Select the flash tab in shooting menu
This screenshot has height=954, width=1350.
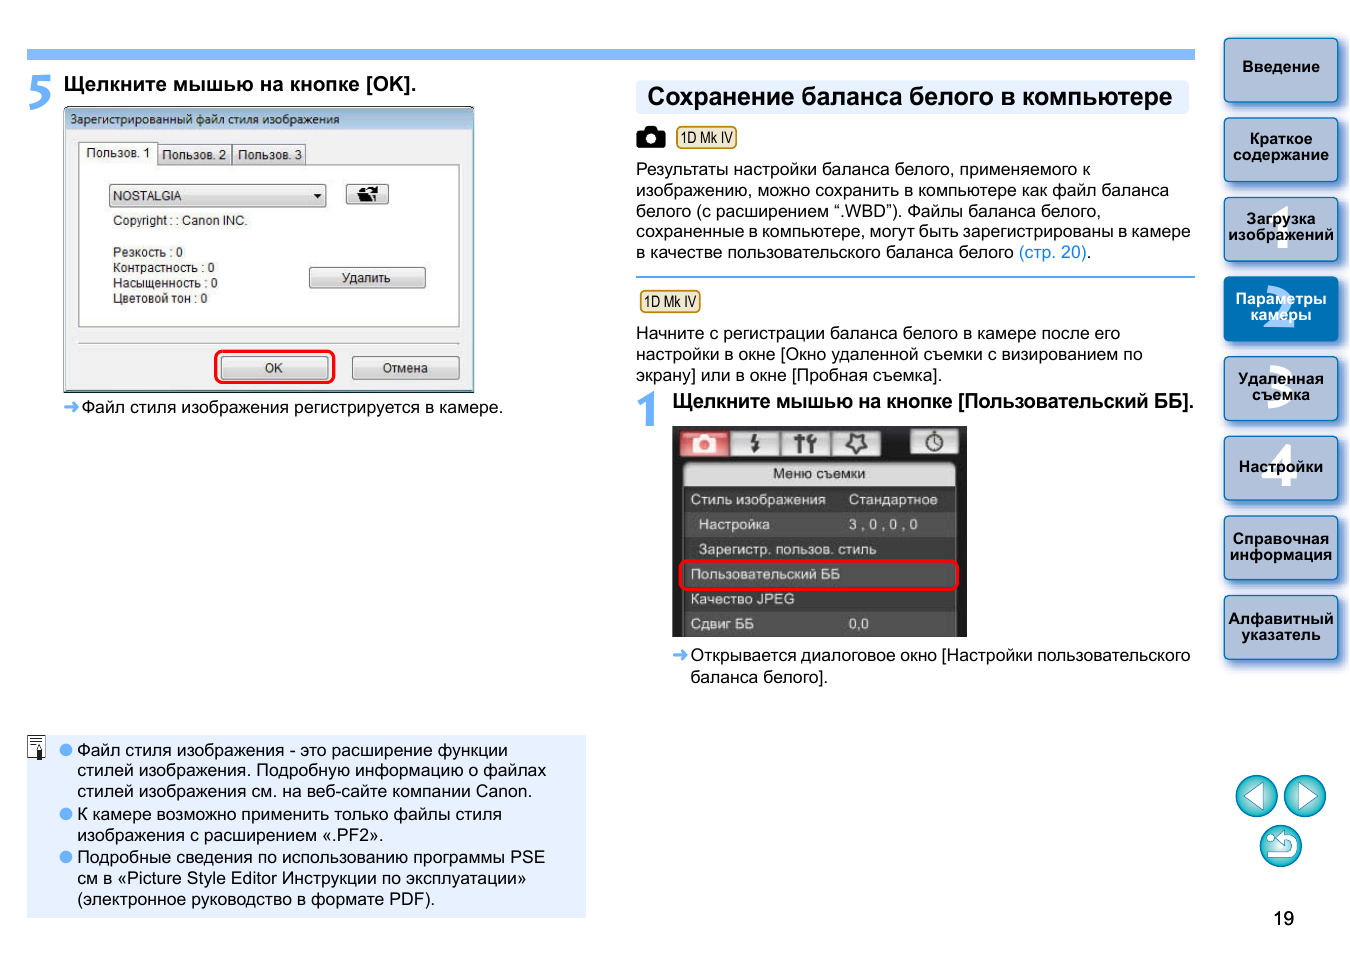coord(755,443)
